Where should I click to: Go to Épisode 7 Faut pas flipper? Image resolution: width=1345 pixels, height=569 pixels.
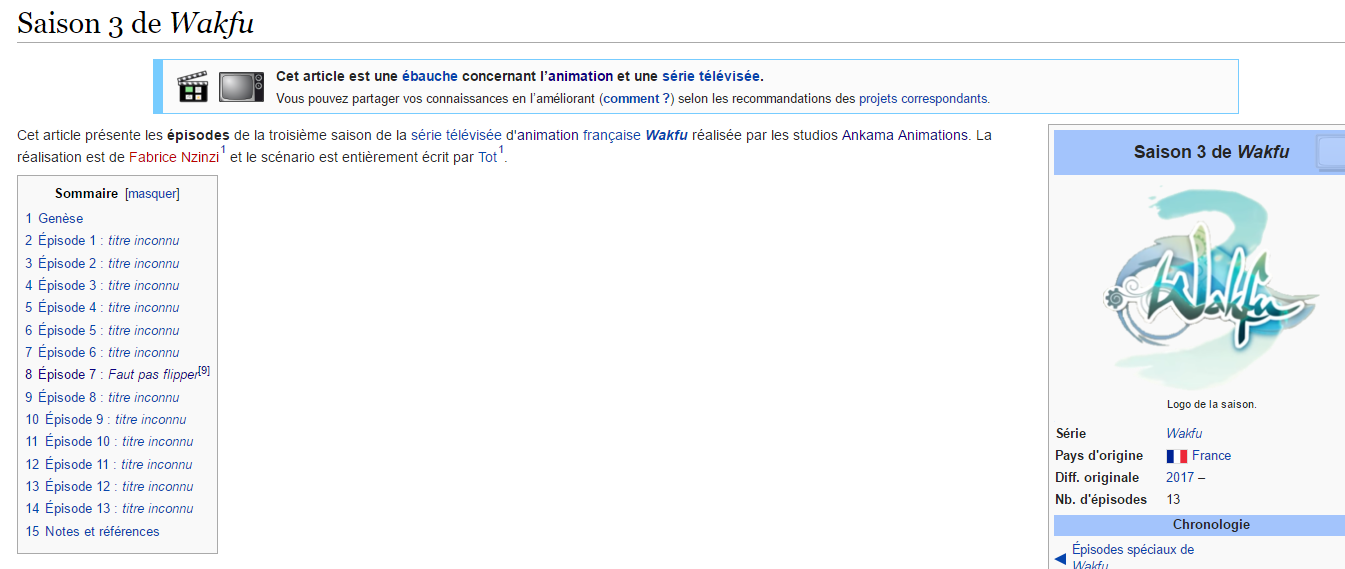pos(117,375)
